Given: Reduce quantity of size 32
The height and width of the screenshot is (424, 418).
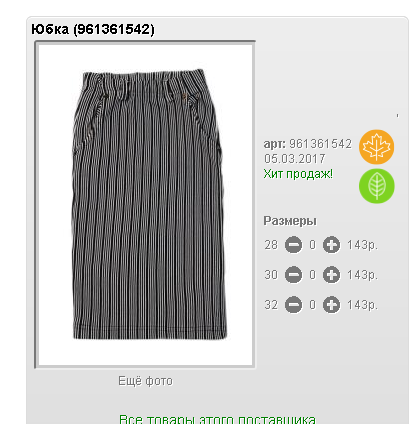Looking at the screenshot, I should (293, 305).
